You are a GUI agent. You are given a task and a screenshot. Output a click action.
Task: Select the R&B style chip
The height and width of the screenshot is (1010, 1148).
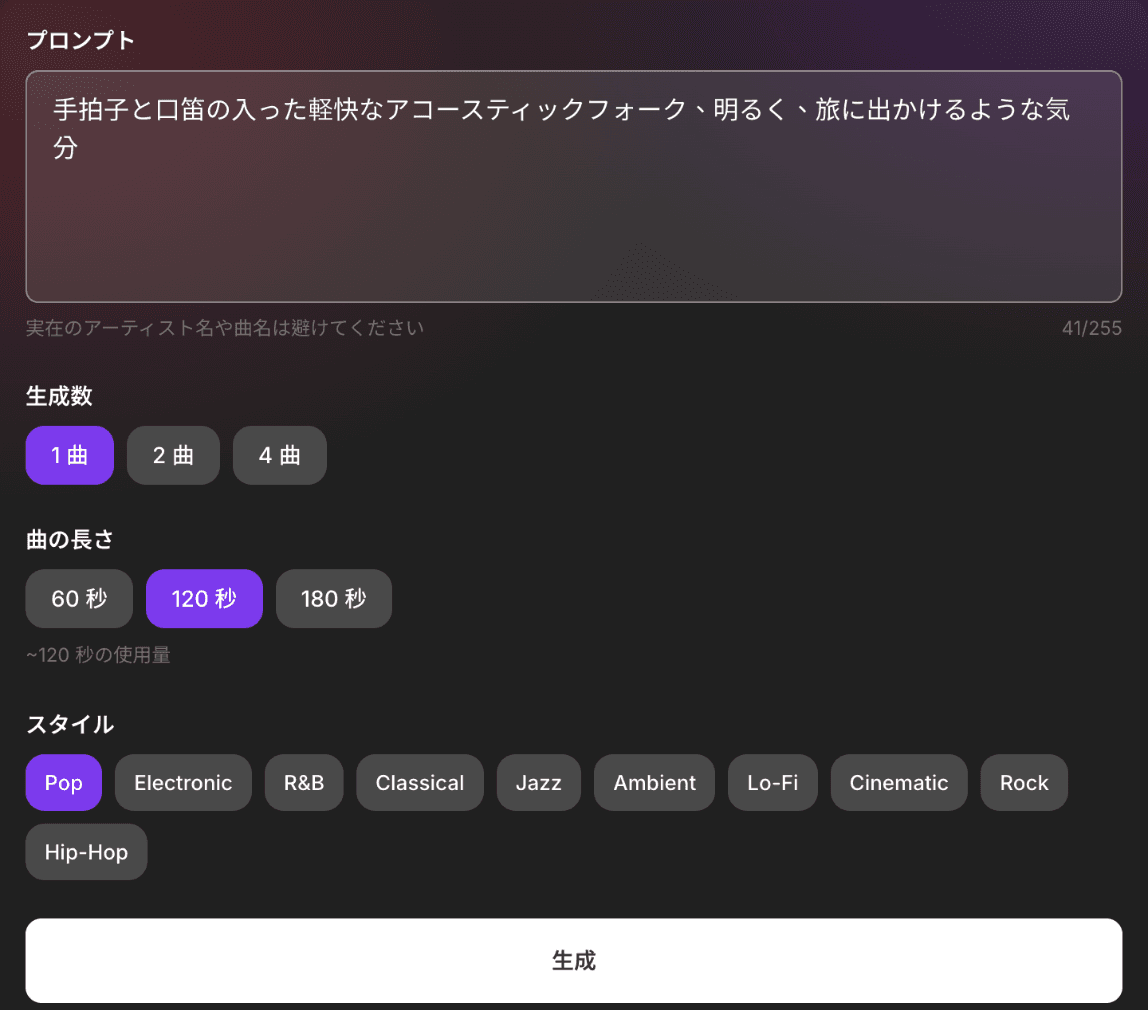(304, 782)
